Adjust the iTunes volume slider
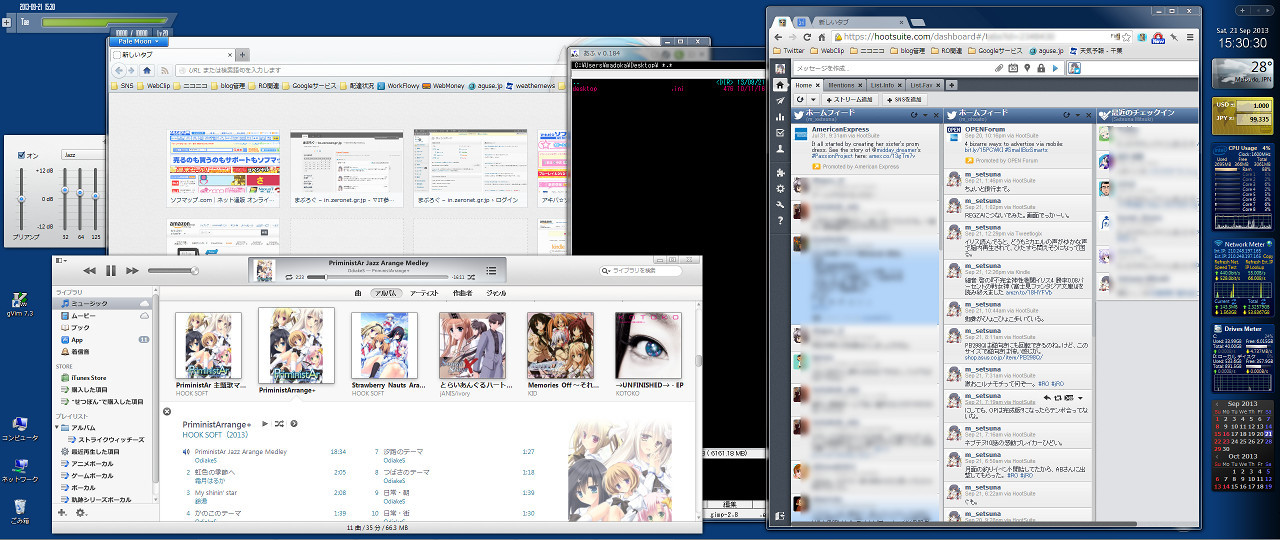Image resolution: width=1280 pixels, height=540 pixels. (x=173, y=271)
